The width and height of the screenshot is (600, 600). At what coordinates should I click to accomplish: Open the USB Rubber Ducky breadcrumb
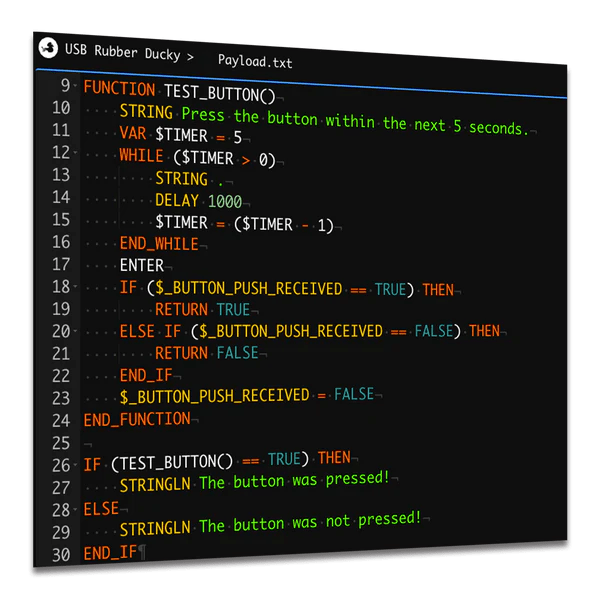tap(122, 52)
